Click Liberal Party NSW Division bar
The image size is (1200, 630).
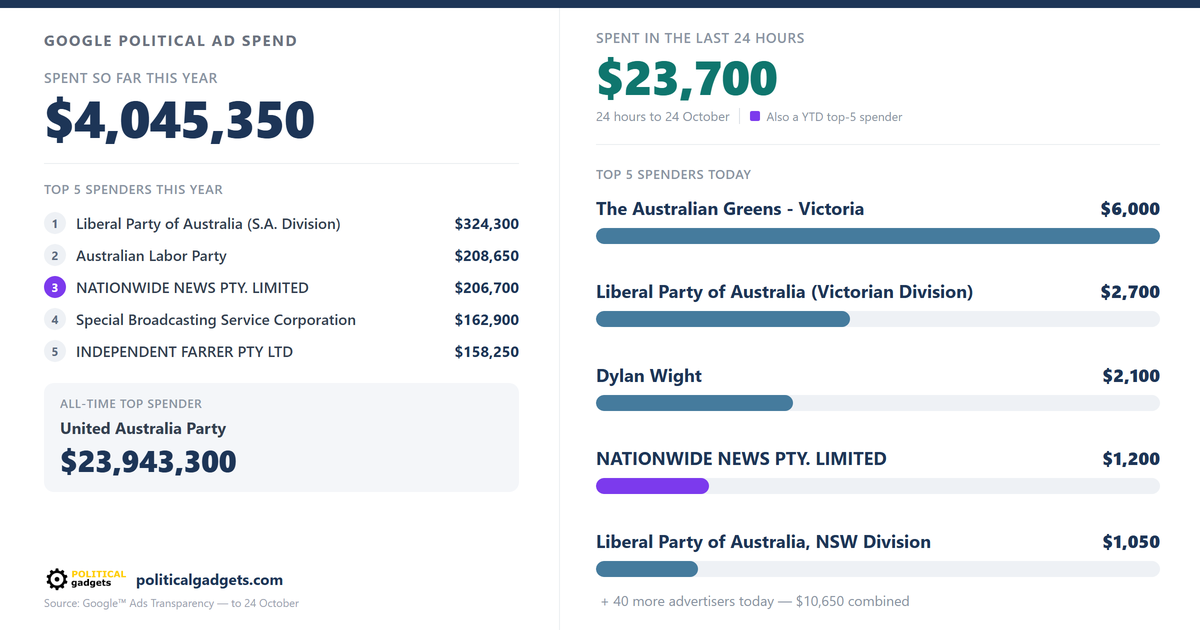[x=878, y=569]
